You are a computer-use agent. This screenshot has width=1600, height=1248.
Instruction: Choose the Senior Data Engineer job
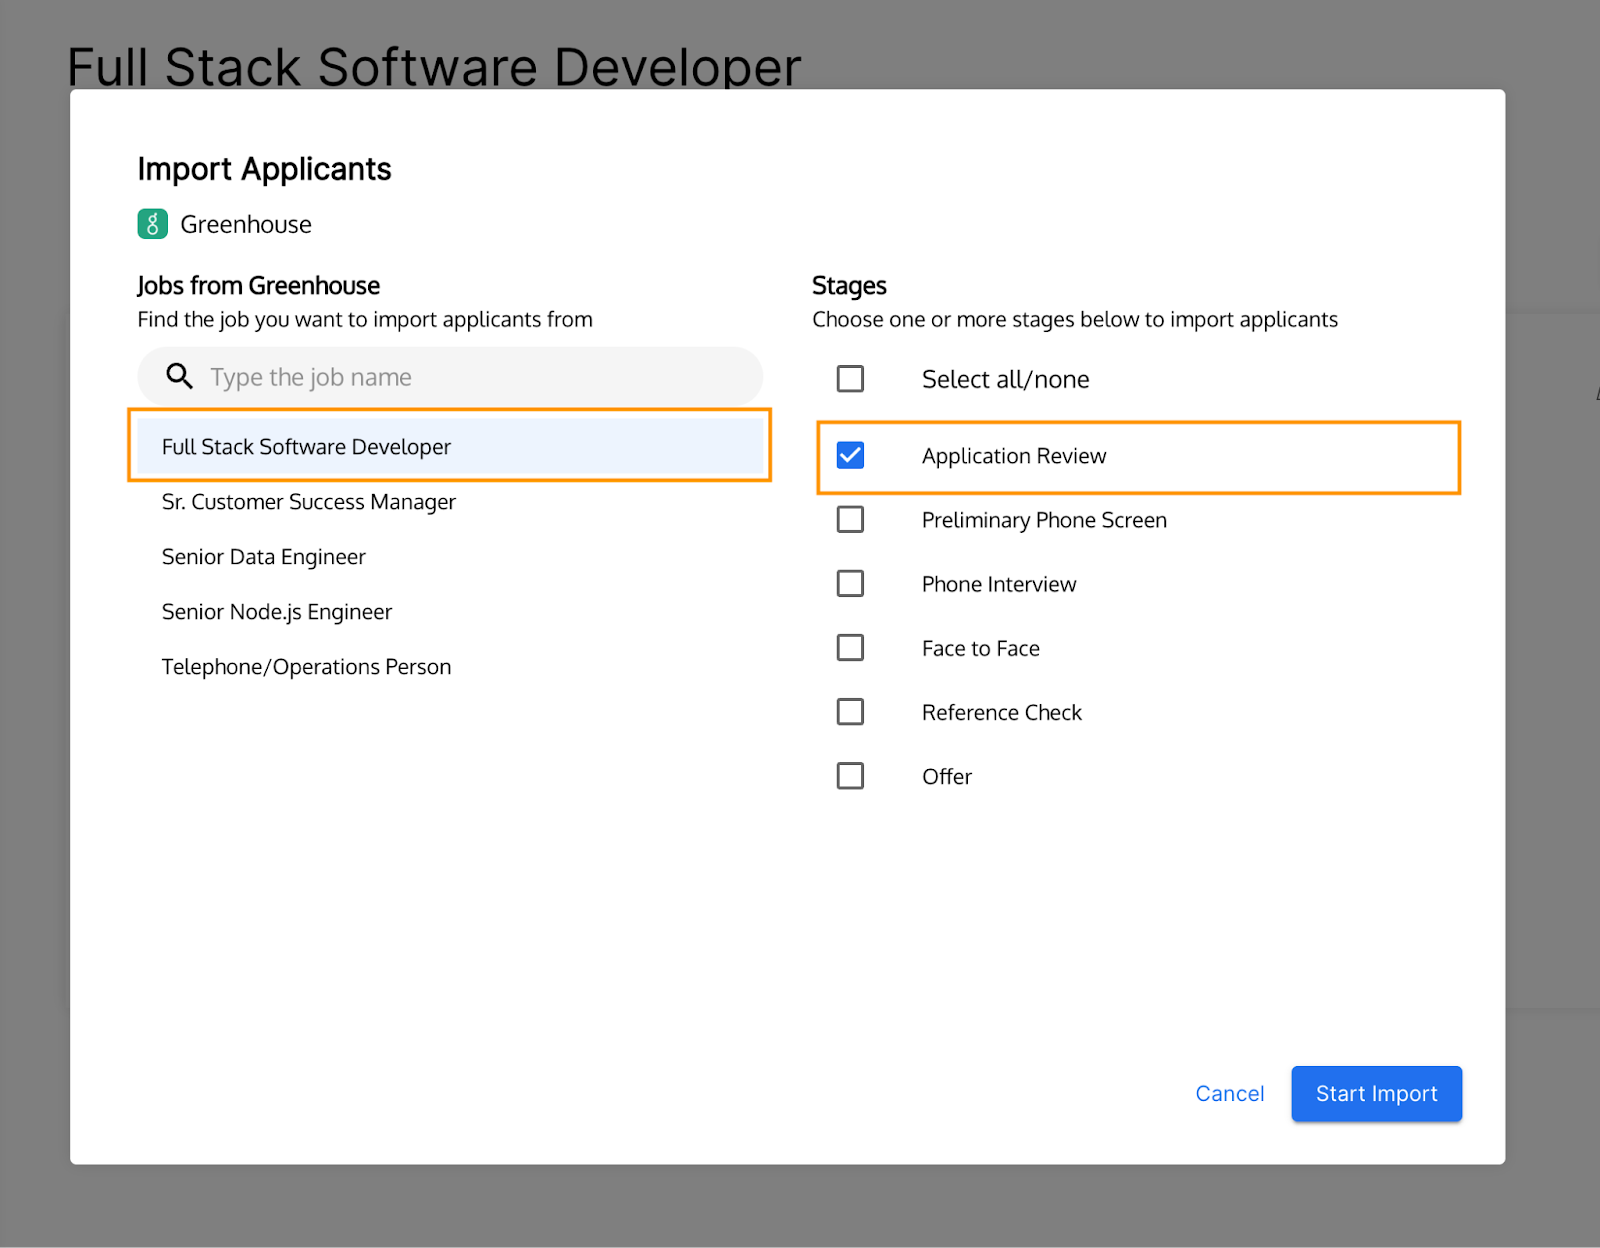[450, 557]
